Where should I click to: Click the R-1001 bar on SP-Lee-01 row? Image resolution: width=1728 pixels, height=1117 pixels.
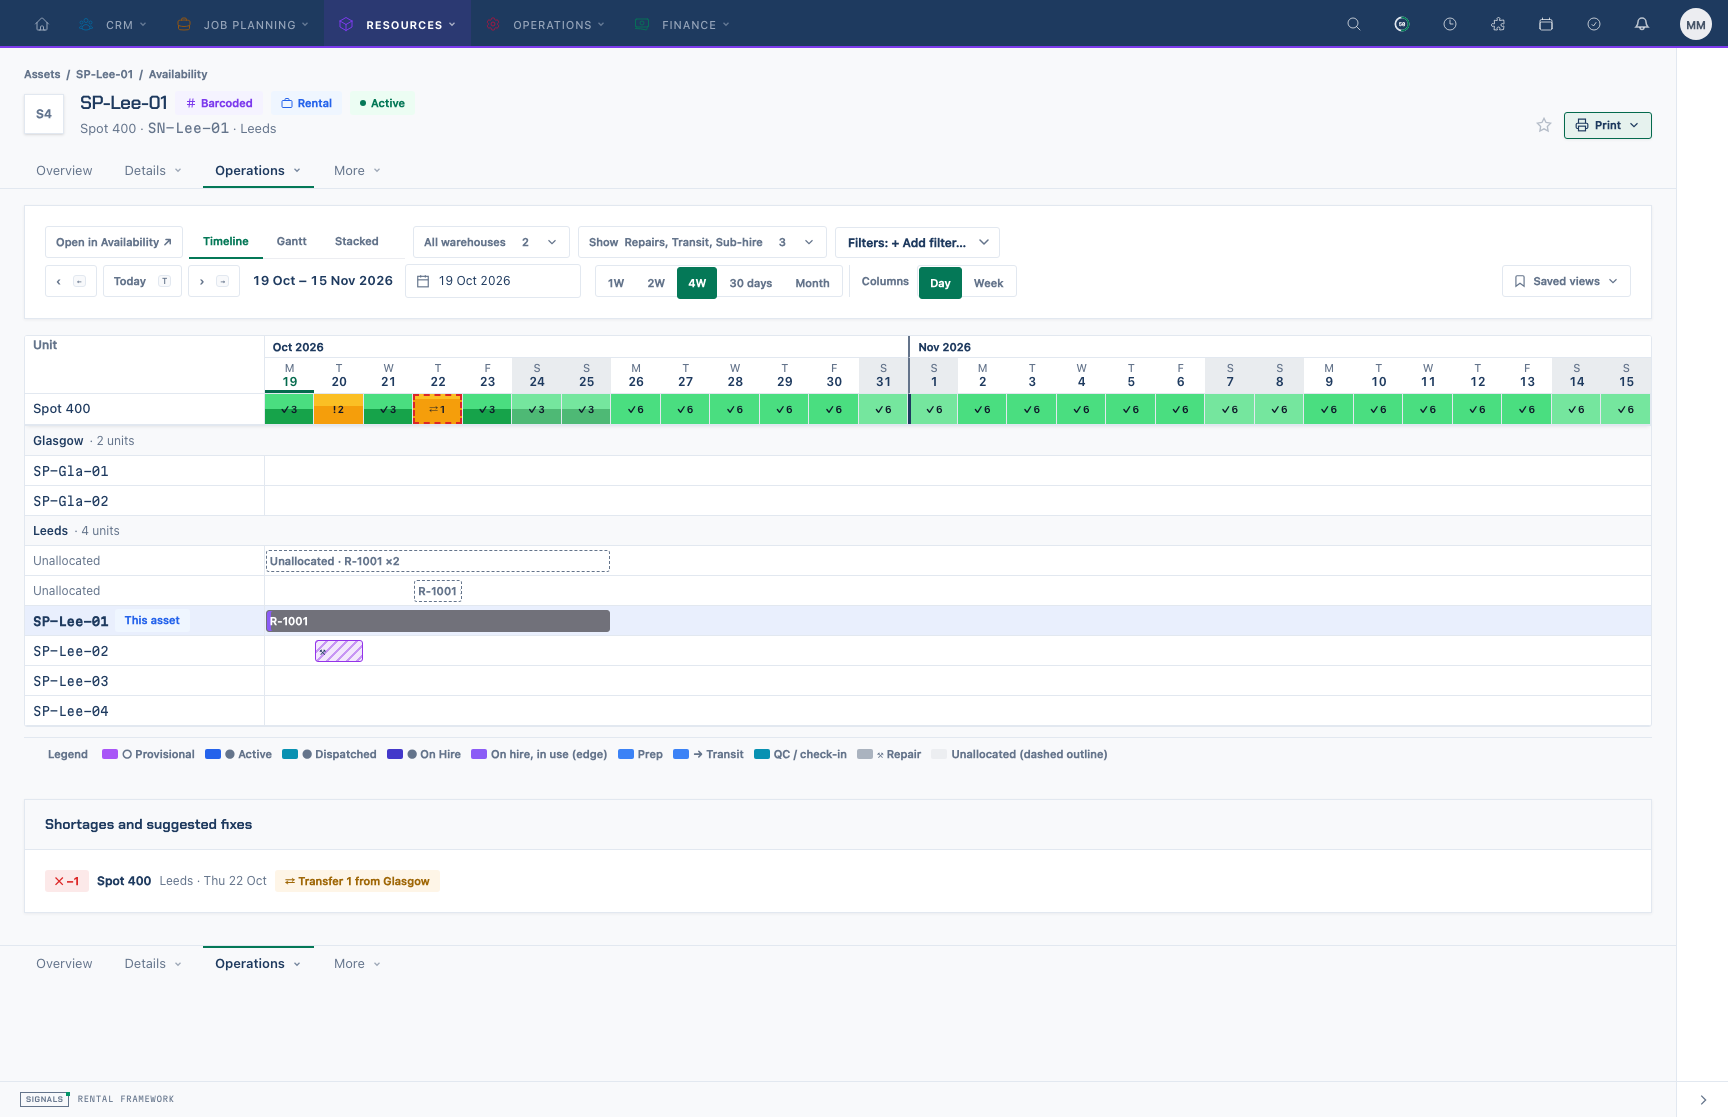438,621
